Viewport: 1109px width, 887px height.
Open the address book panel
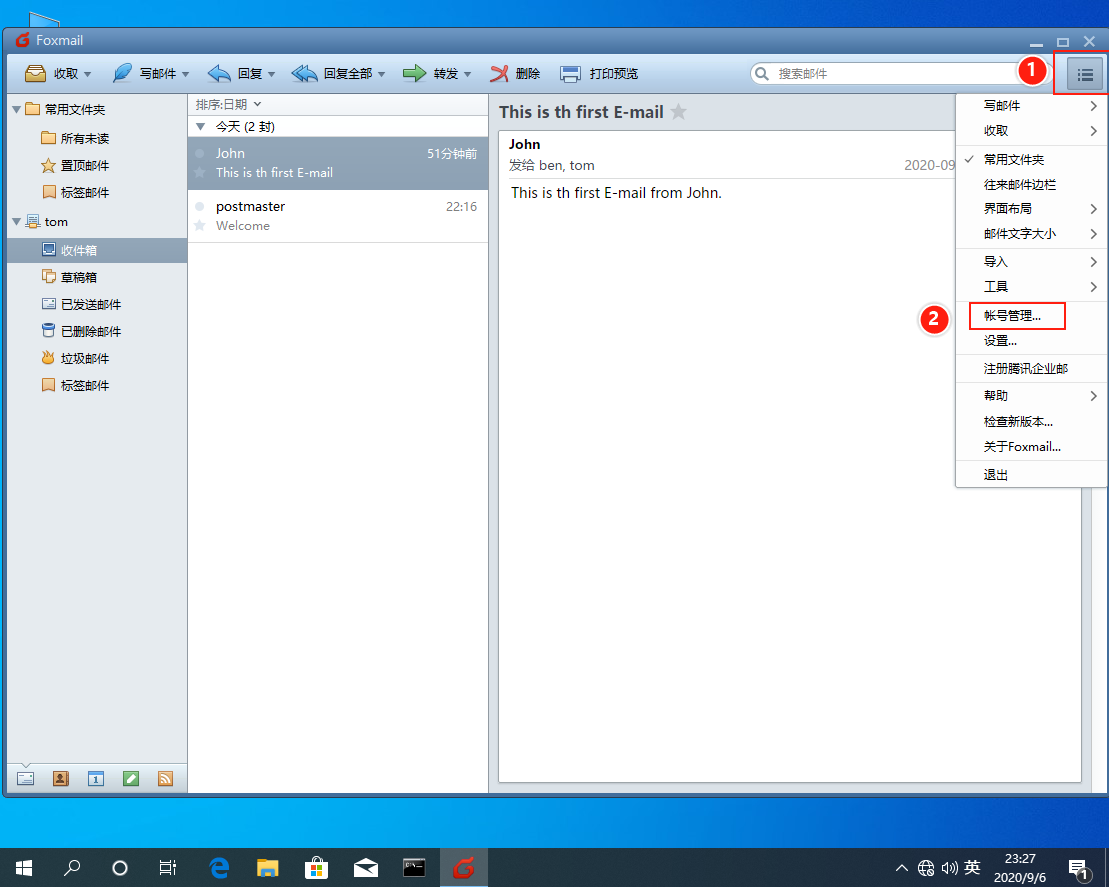[60, 778]
